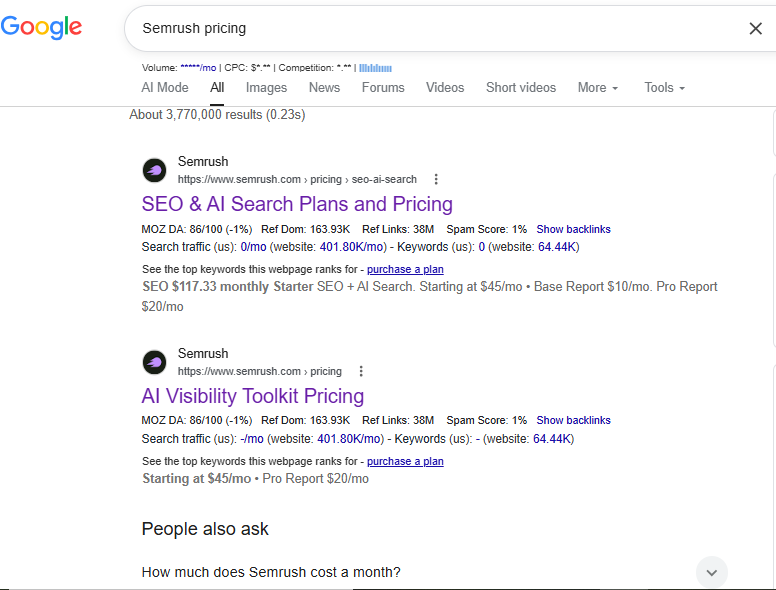The image size is (776, 590).
Task: Click the chevron beside Semrush cost question
Action: (712, 573)
